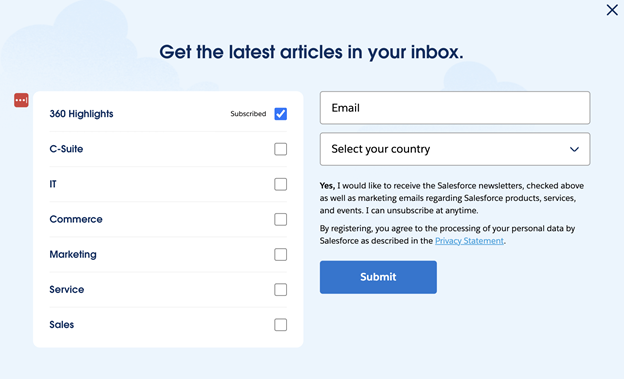Tick the IT newsletter checkbox
This screenshot has height=379, width=624.
281,184
